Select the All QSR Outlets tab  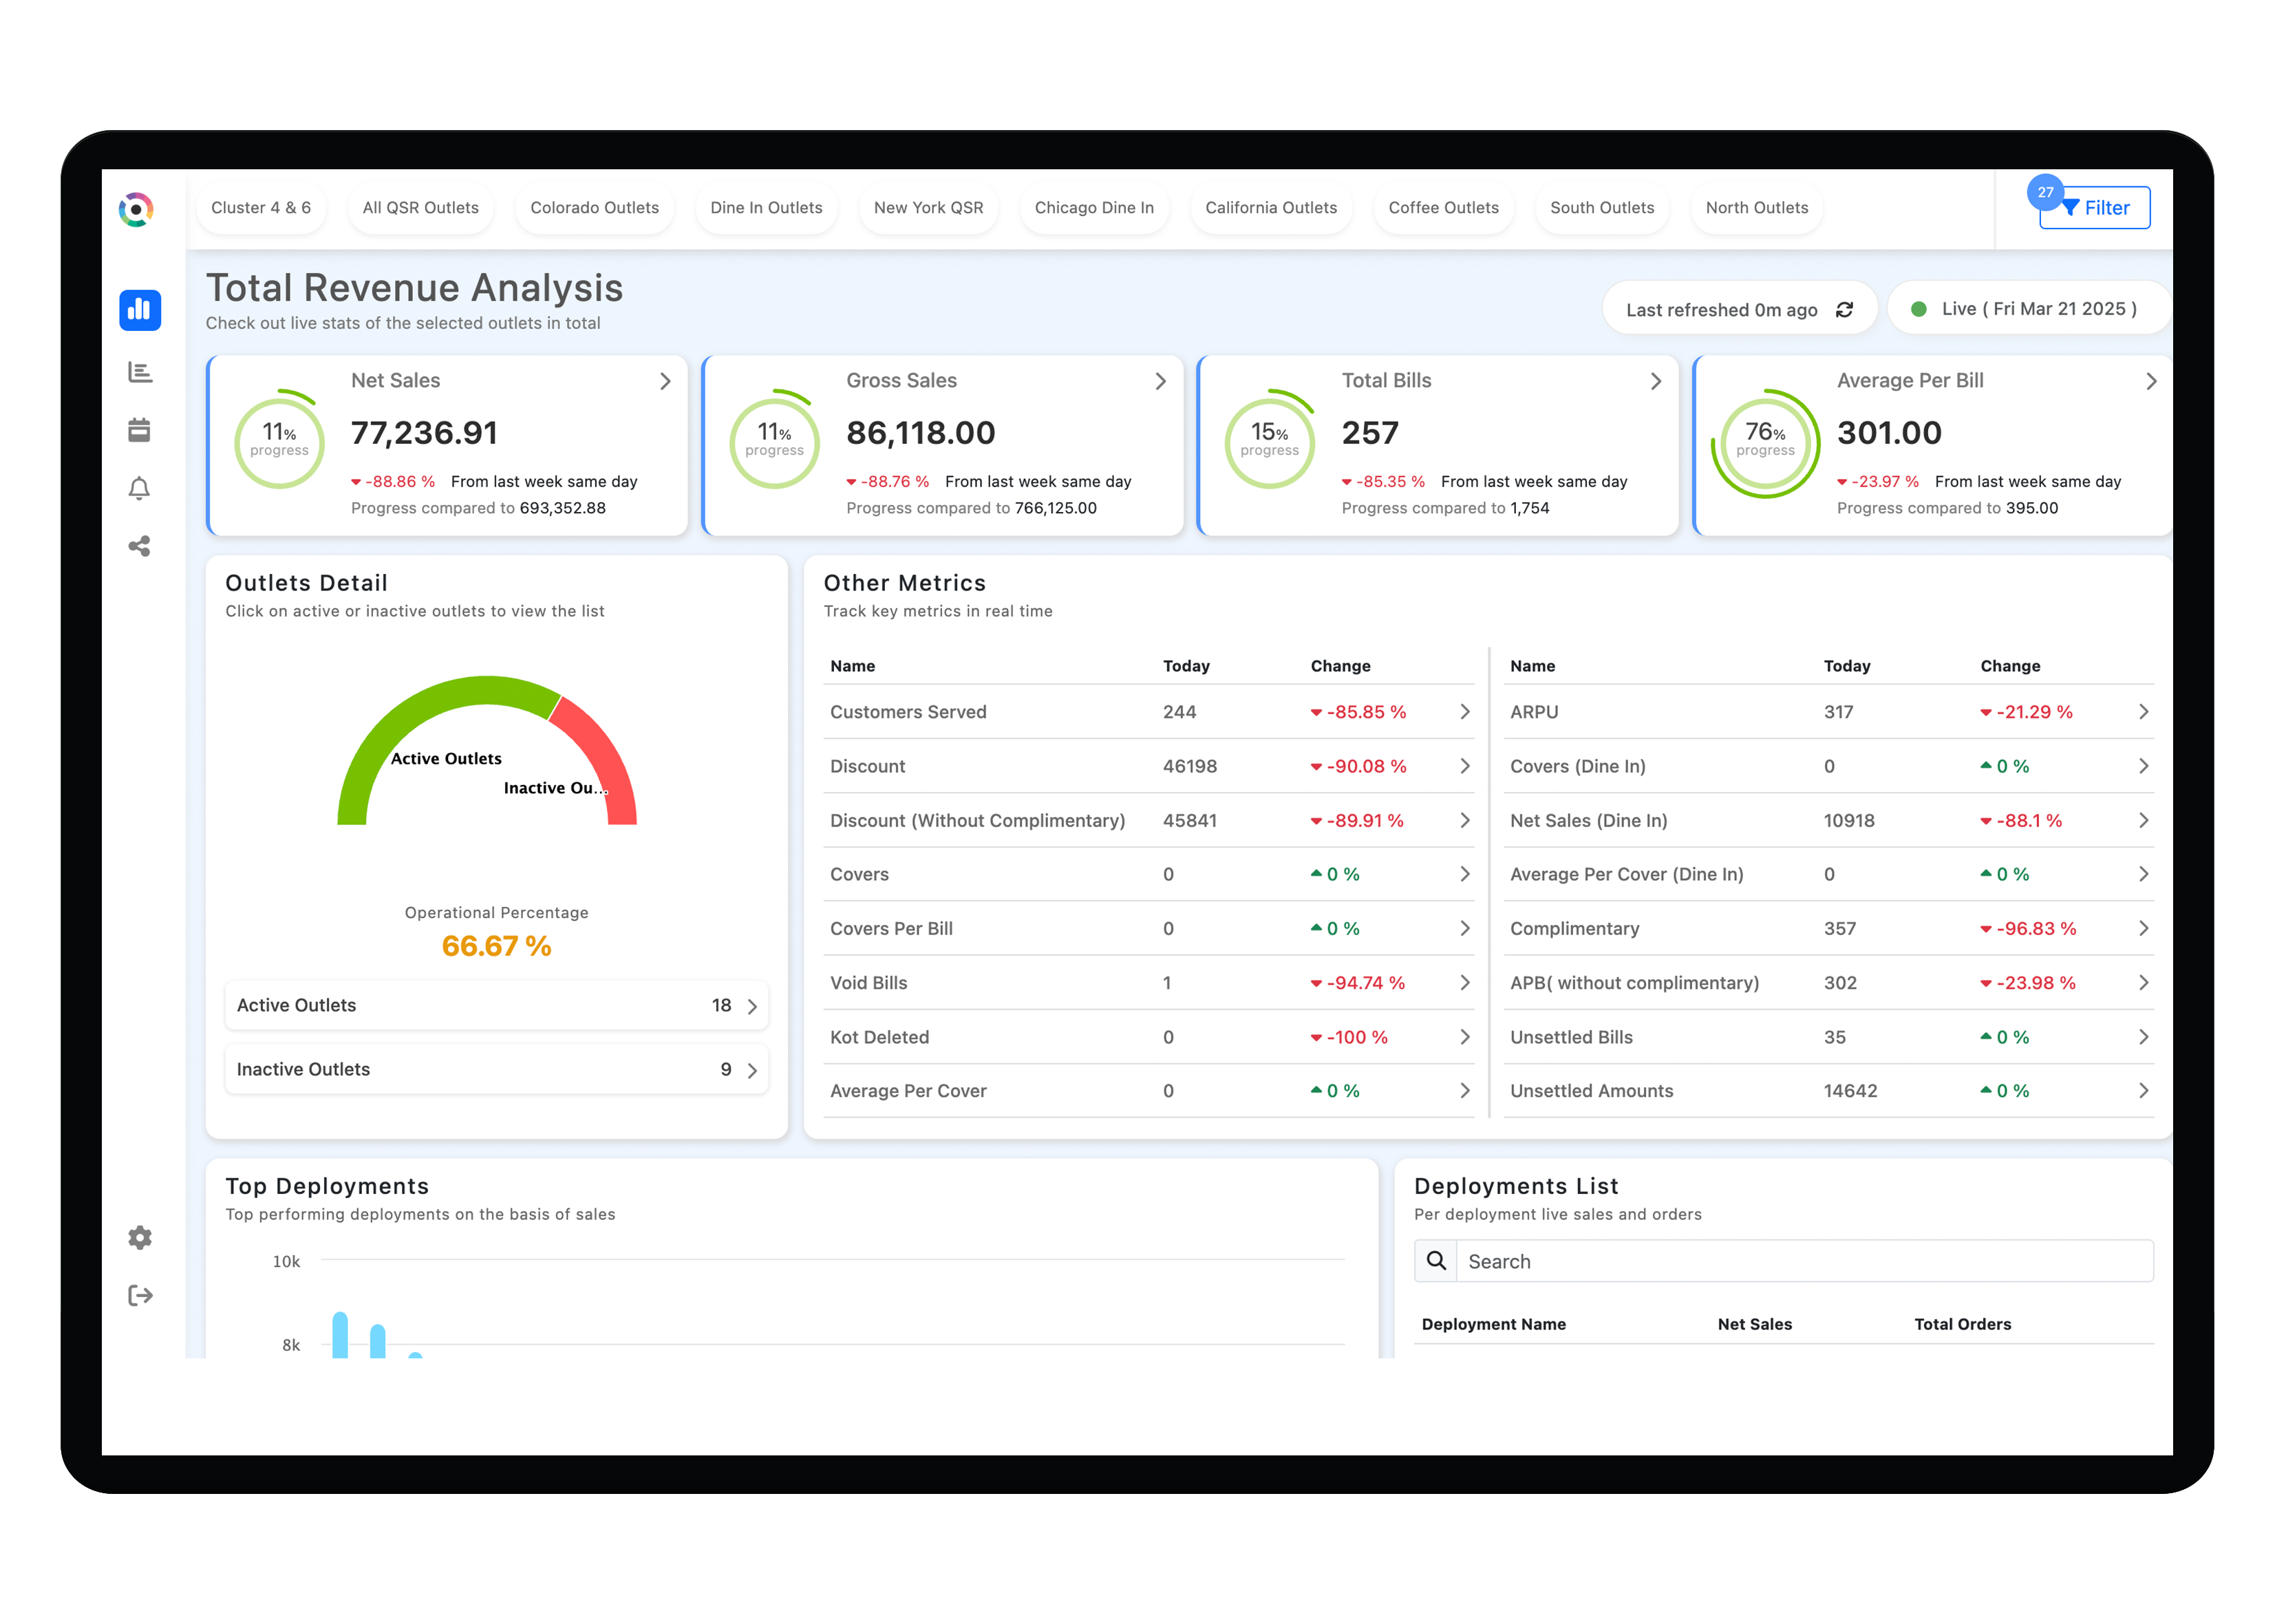[420, 208]
